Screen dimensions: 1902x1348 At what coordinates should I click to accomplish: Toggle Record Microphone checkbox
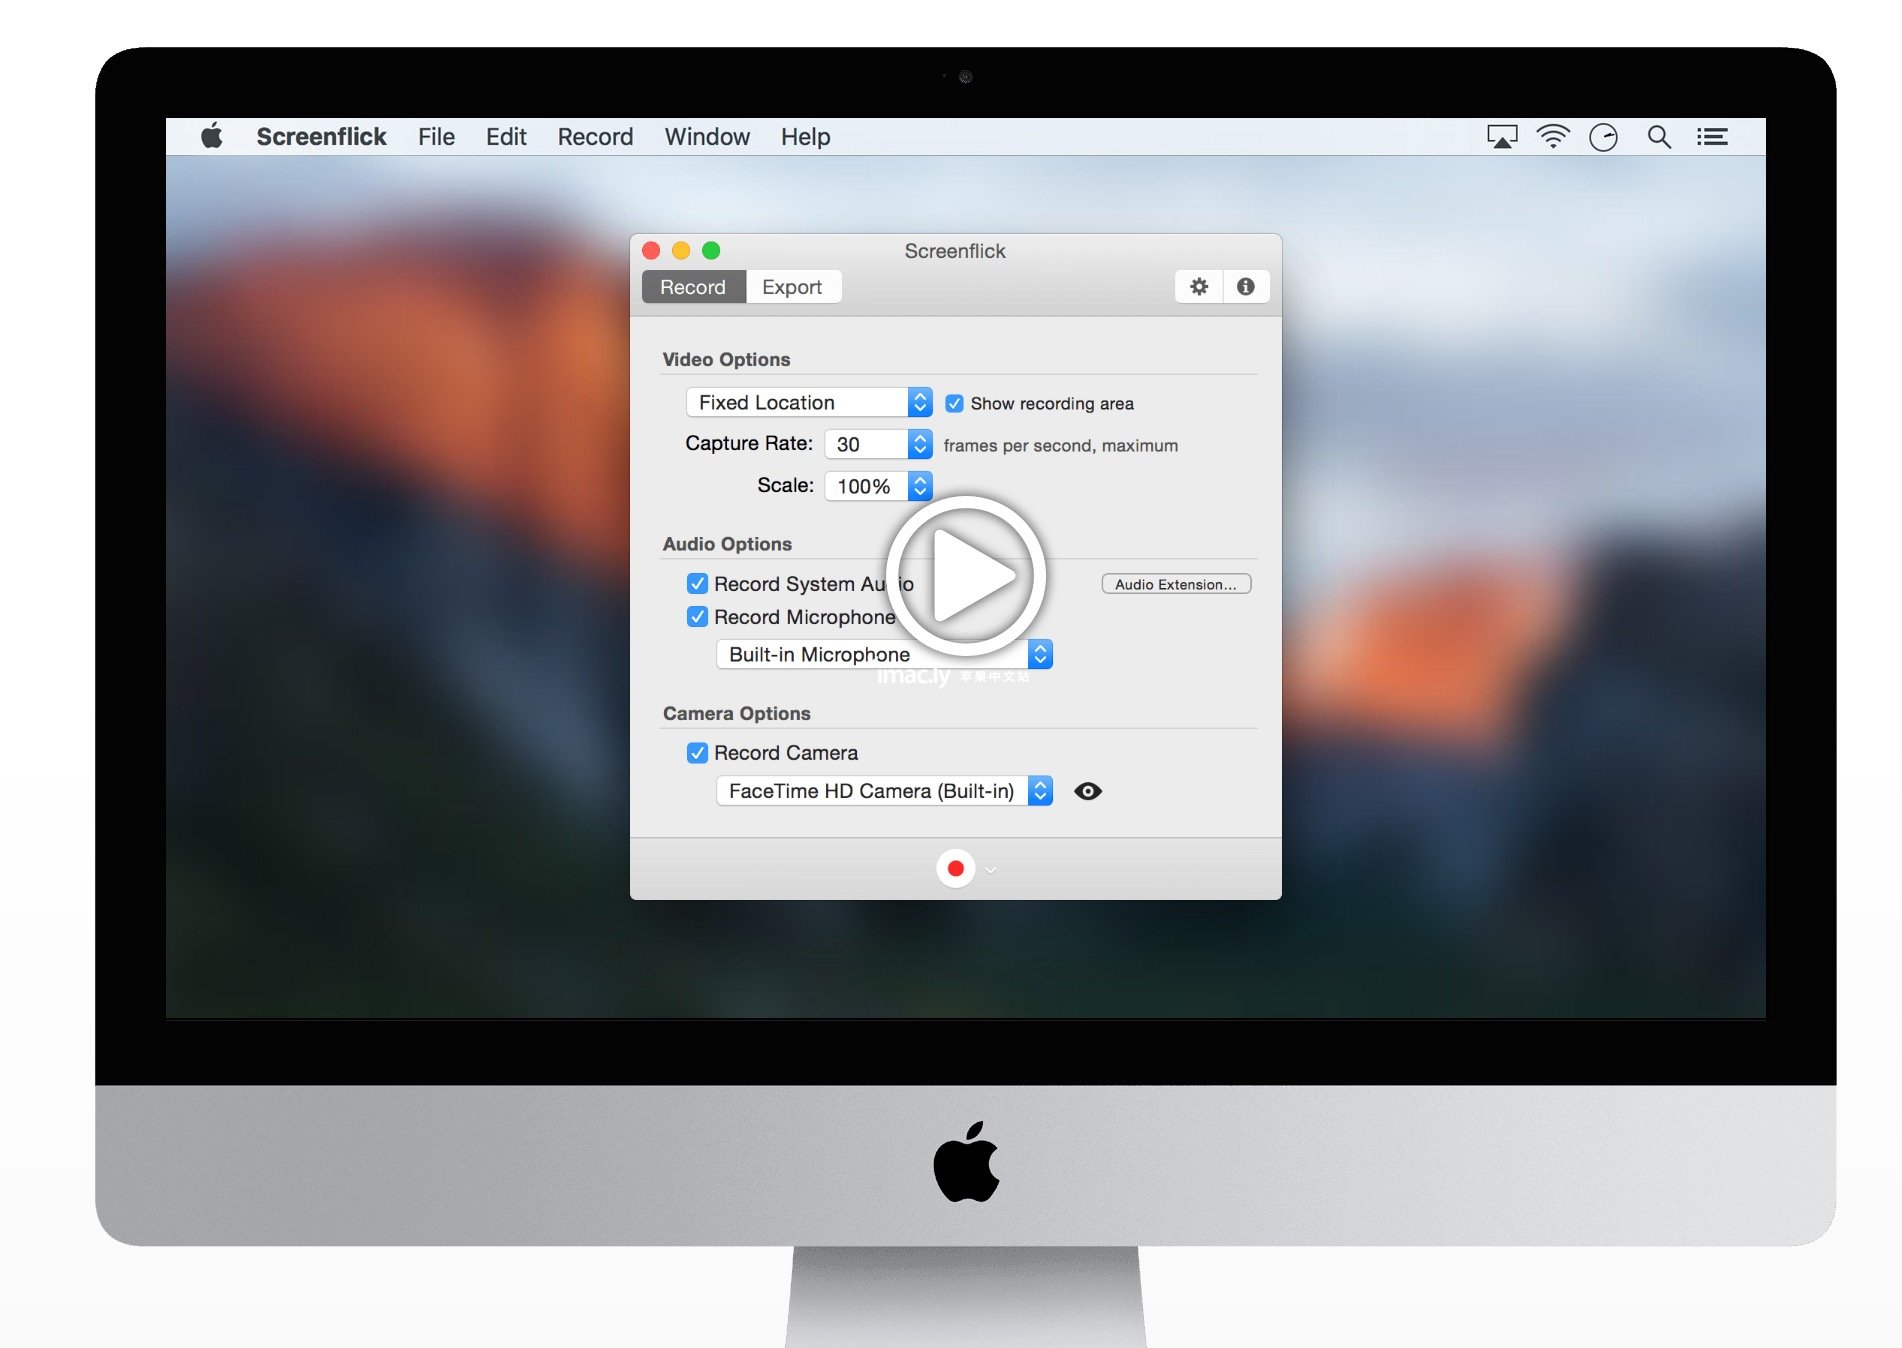coord(697,617)
